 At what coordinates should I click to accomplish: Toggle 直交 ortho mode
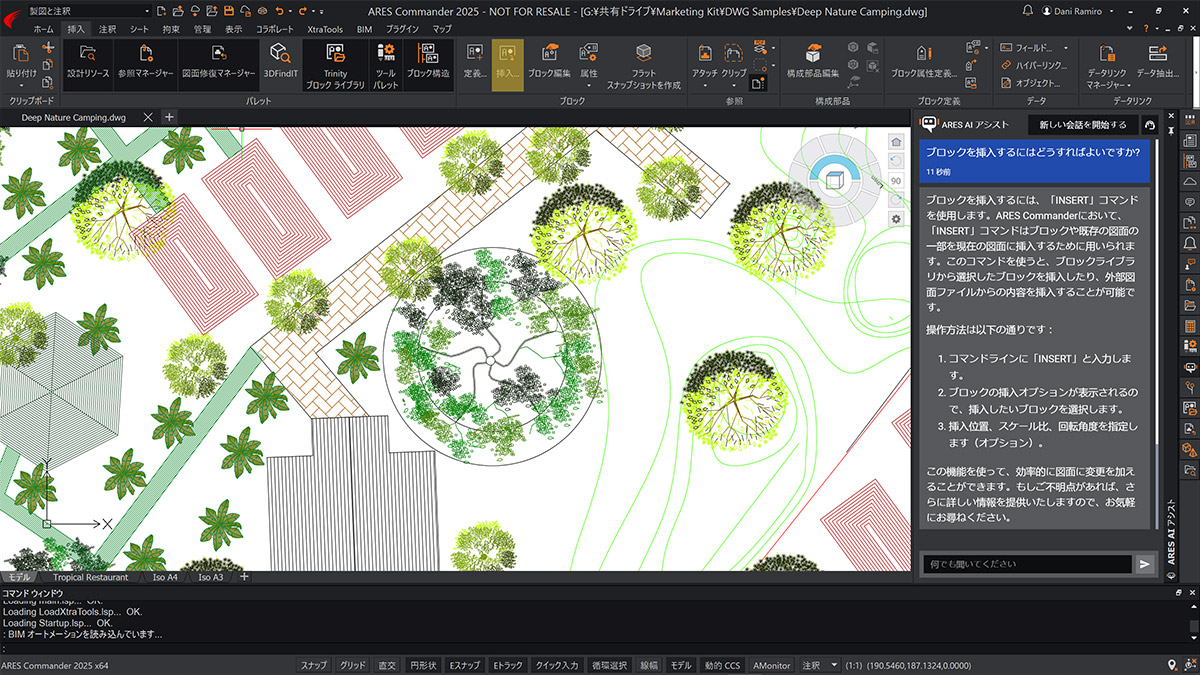(387, 665)
